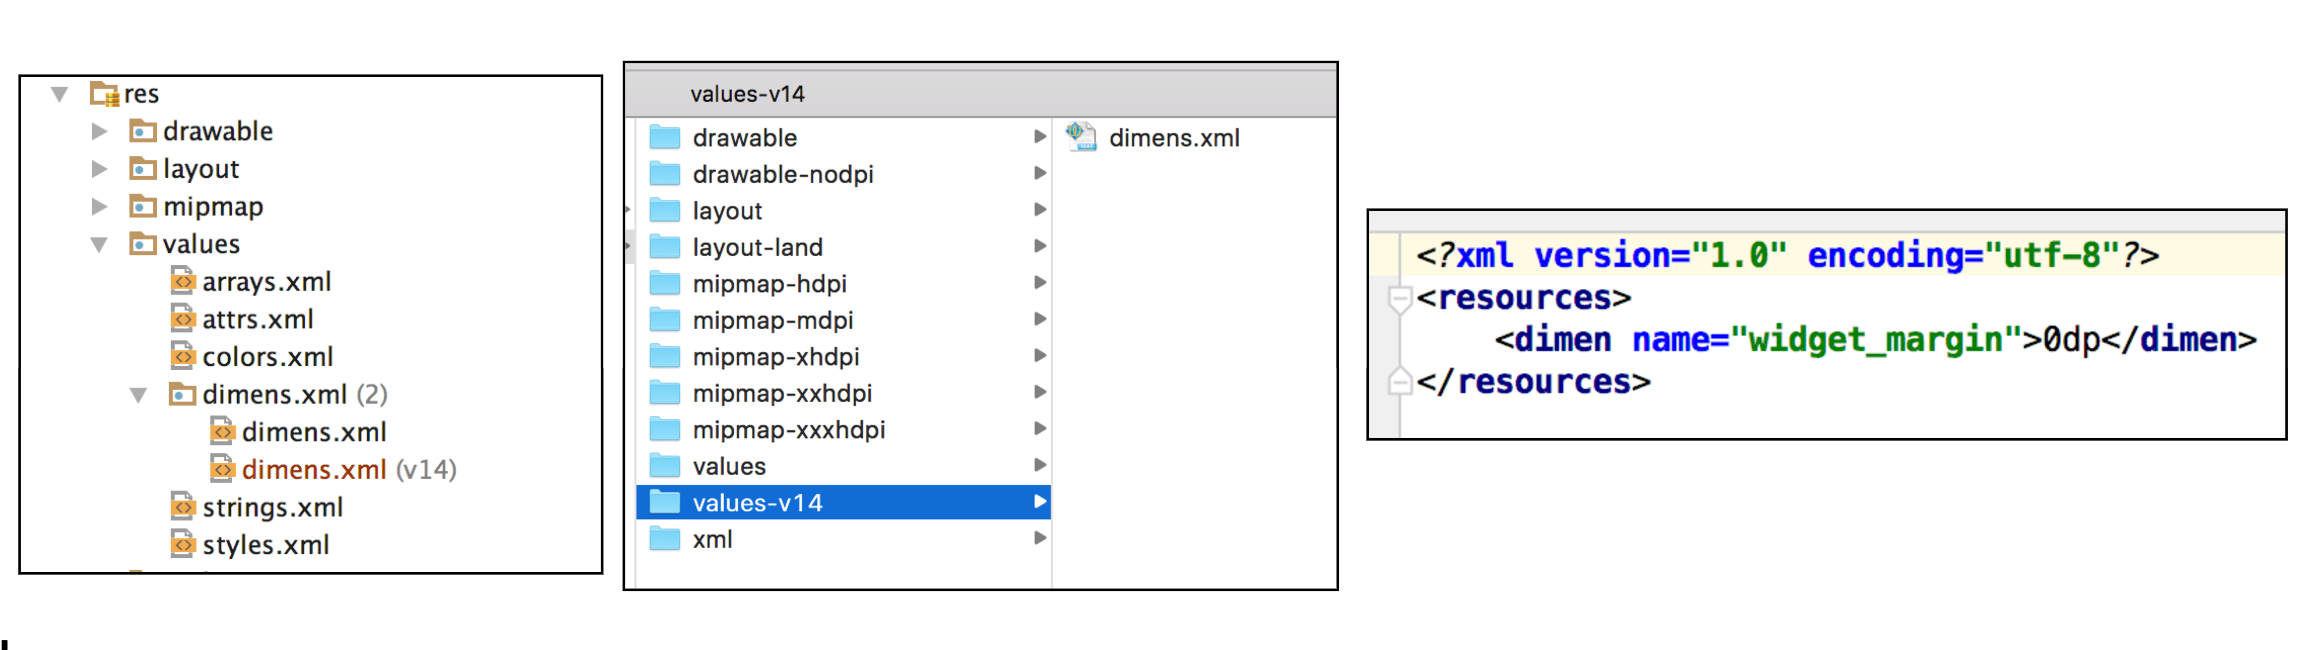Select the drawable-nodpi folder in Finder
Image resolution: width=2302 pixels, height=650 pixels.
pyautogui.click(x=782, y=175)
